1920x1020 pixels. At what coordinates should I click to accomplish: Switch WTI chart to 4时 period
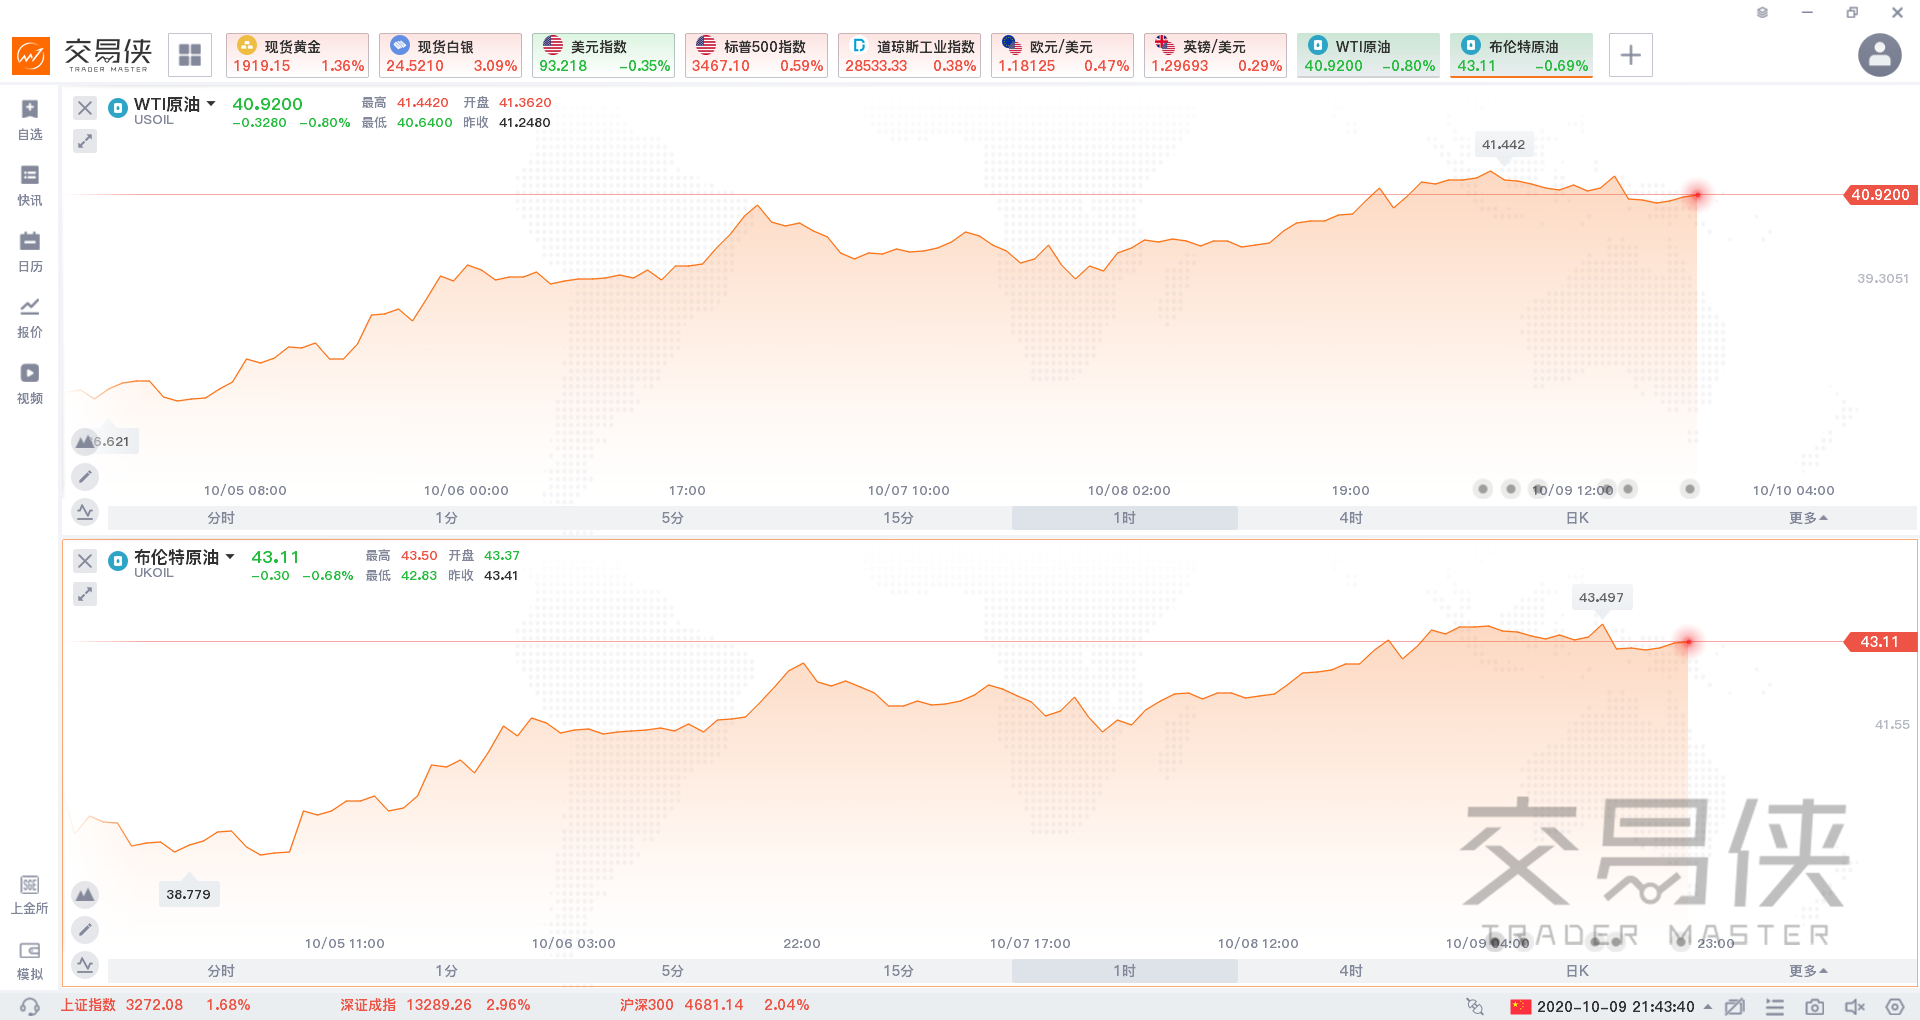tap(1351, 518)
